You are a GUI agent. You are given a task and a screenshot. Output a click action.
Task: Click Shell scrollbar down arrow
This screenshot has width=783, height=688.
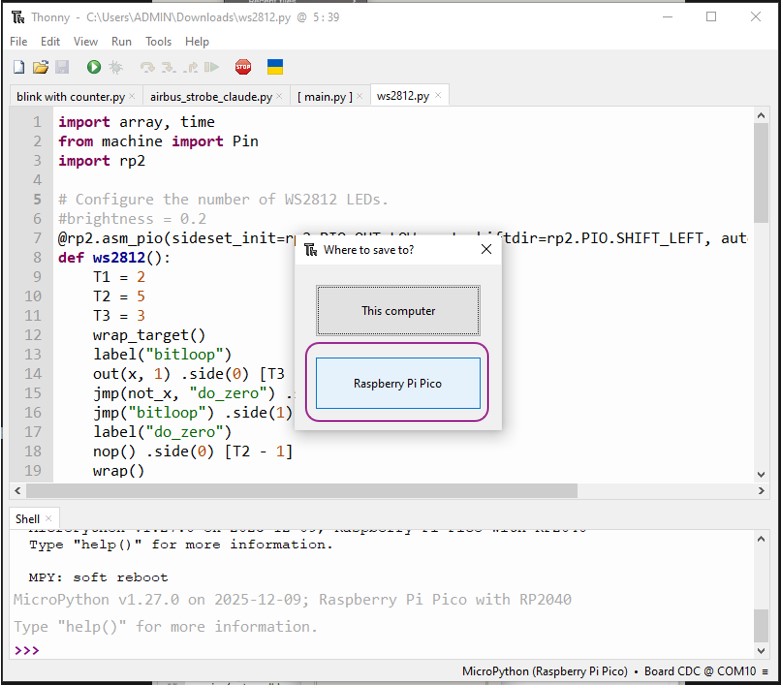coord(761,651)
